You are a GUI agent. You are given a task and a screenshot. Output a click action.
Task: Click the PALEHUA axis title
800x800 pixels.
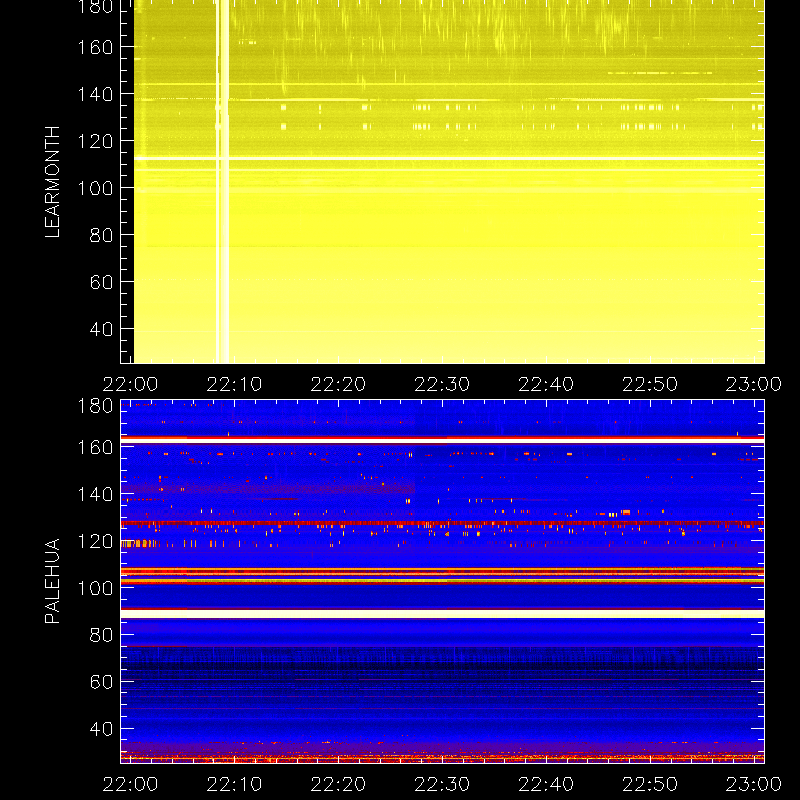pos(53,581)
